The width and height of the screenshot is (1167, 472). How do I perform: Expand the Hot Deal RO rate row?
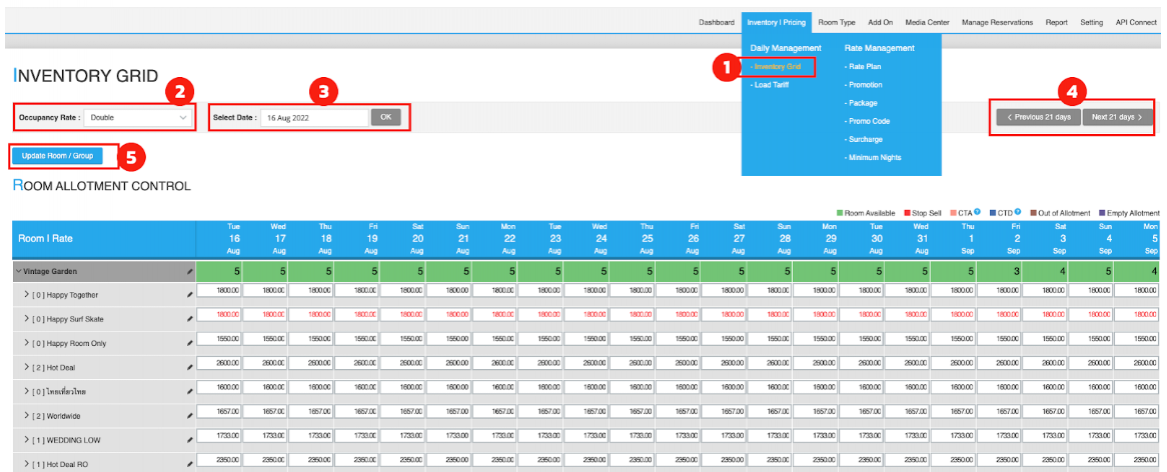coord(26,464)
